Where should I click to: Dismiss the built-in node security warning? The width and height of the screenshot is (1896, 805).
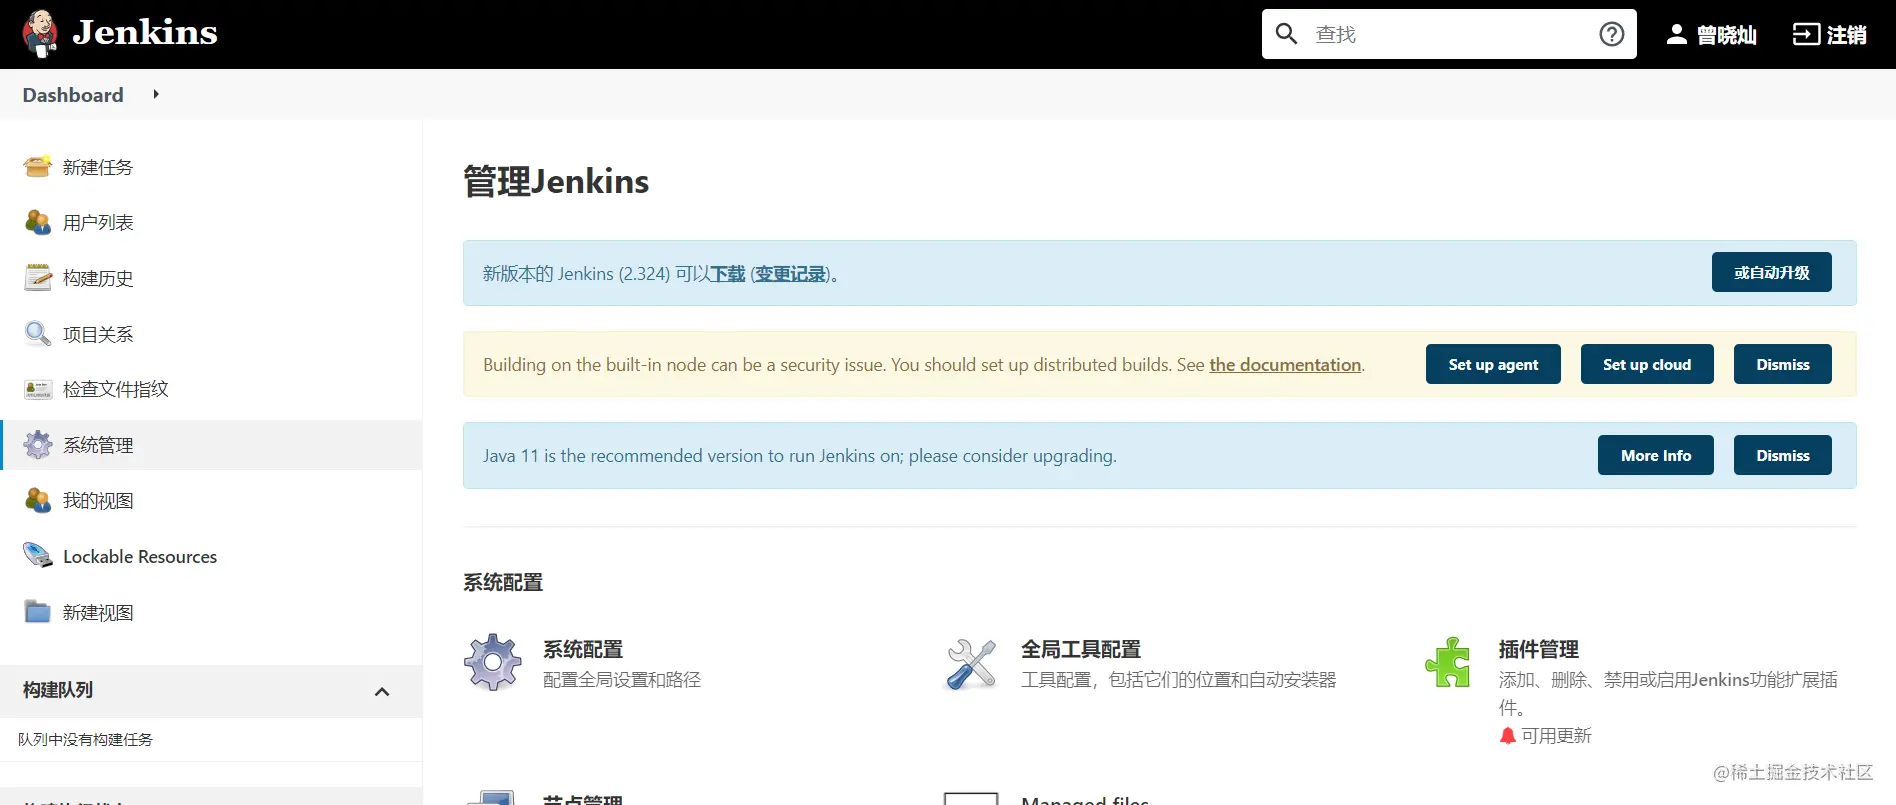tap(1783, 364)
